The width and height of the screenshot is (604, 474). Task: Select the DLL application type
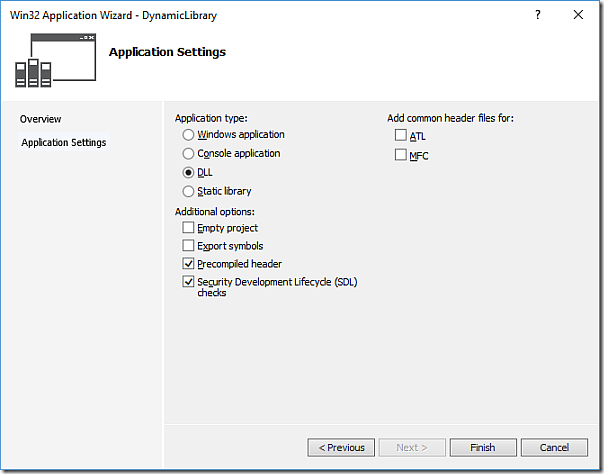(x=188, y=172)
